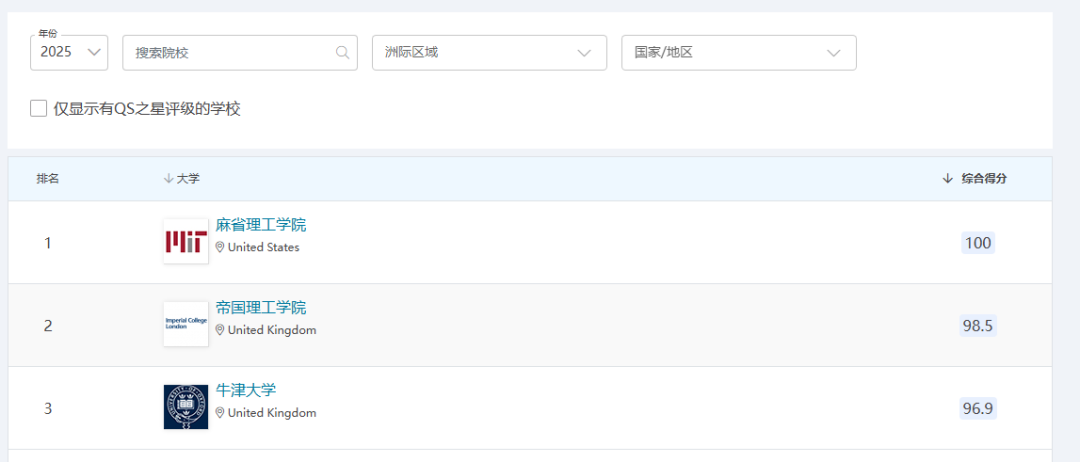Expand the 洲际区域 dropdown
Image resolution: width=1080 pixels, height=462 pixels.
[x=489, y=52]
